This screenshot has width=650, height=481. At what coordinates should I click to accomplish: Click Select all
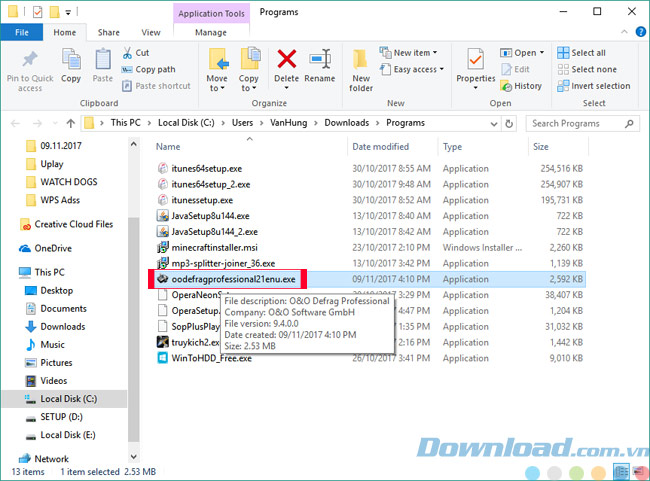[582, 53]
